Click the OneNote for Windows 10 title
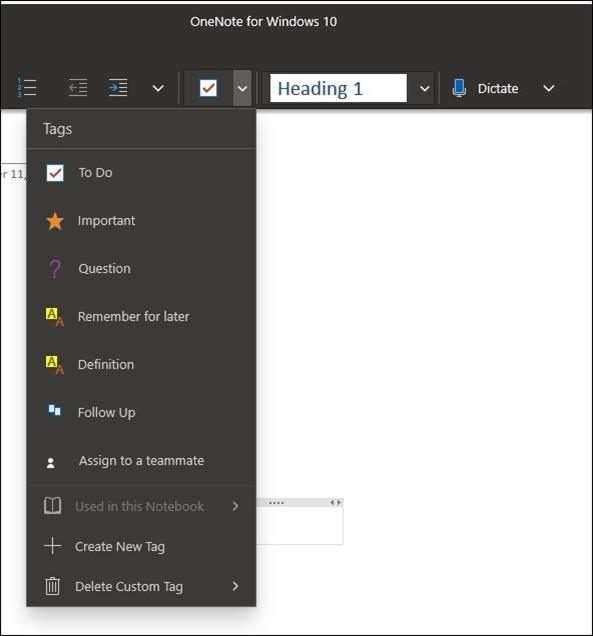This screenshot has height=636, width=593. [x=263, y=21]
